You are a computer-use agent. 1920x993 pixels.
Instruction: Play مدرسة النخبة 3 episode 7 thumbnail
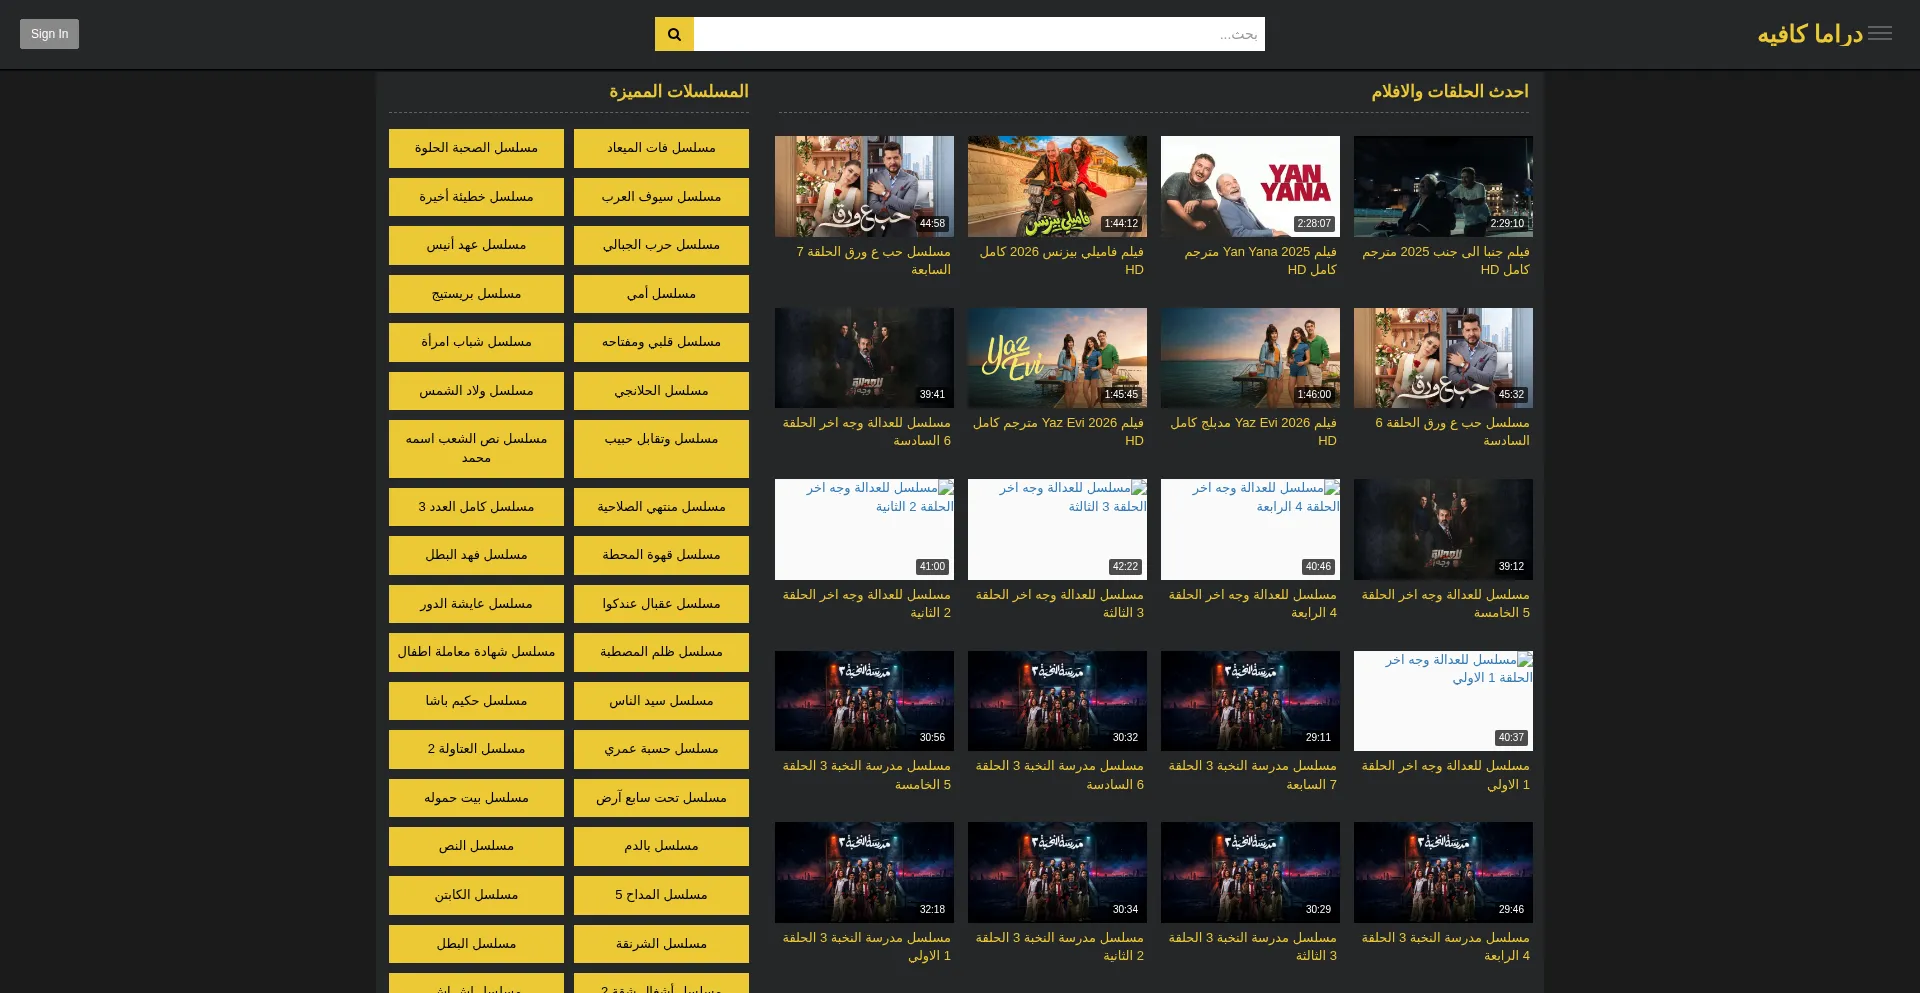coord(1250,701)
